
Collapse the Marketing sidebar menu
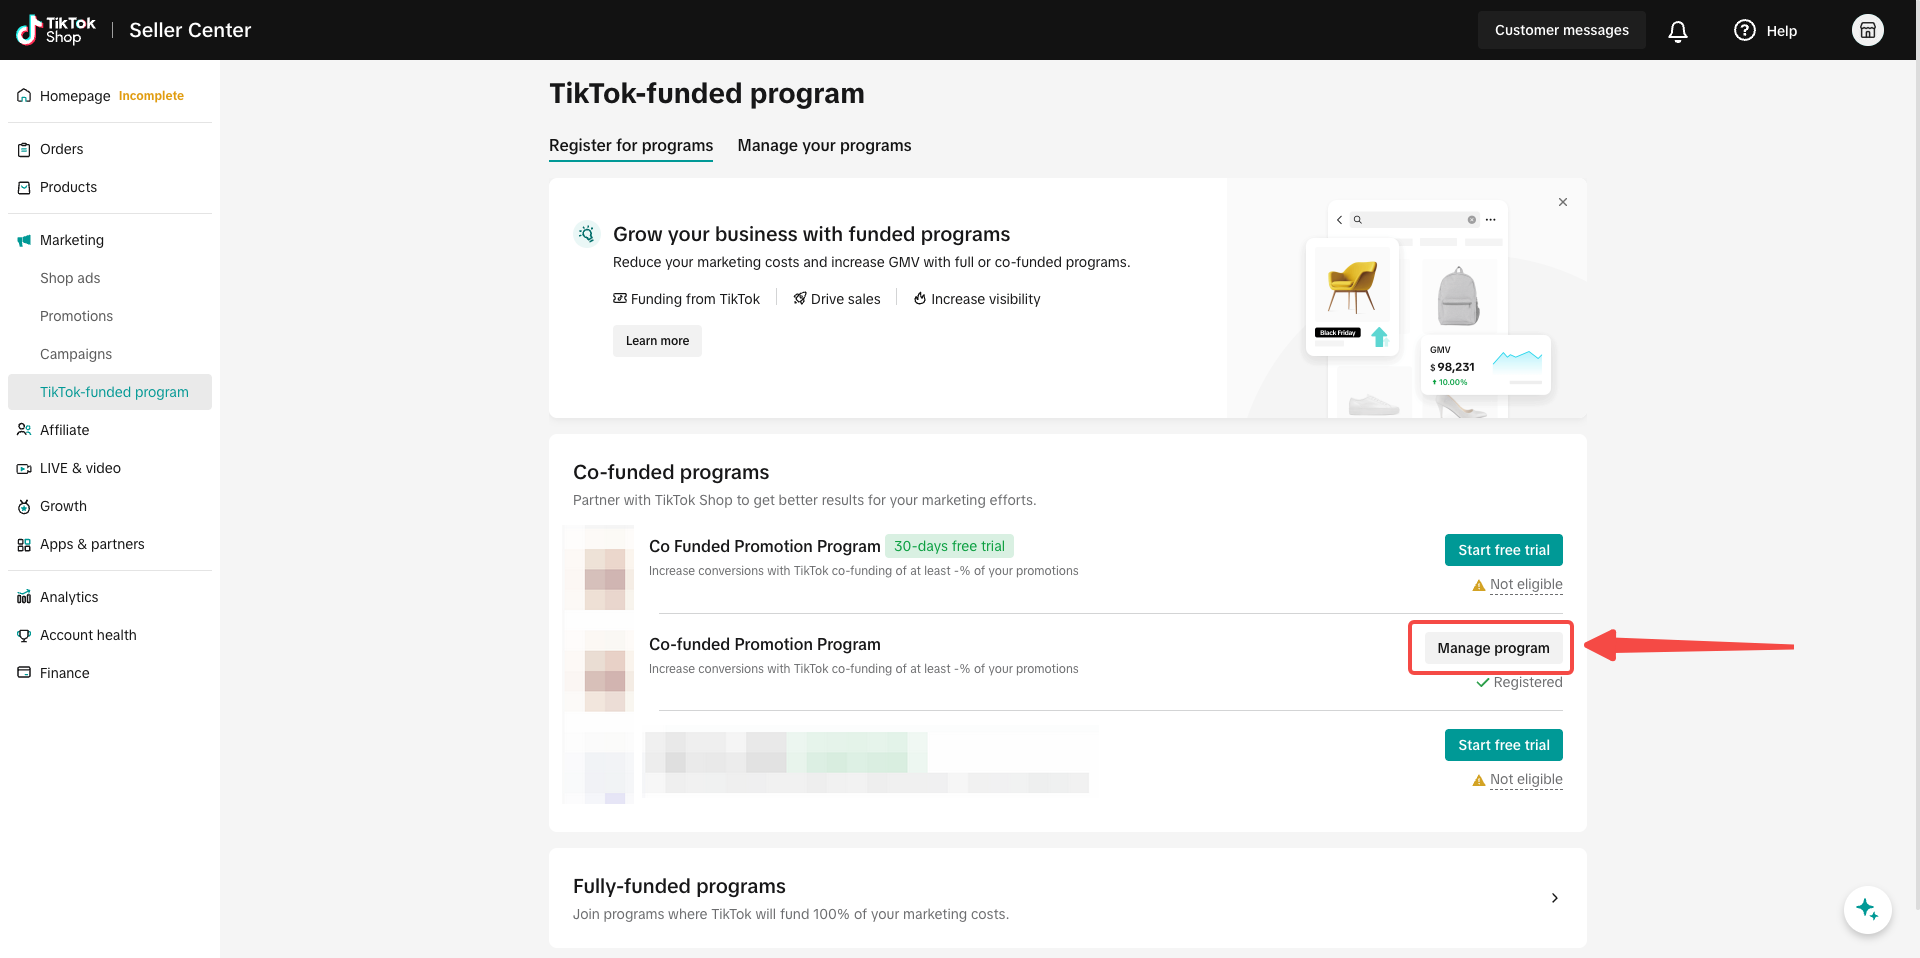[x=72, y=240]
